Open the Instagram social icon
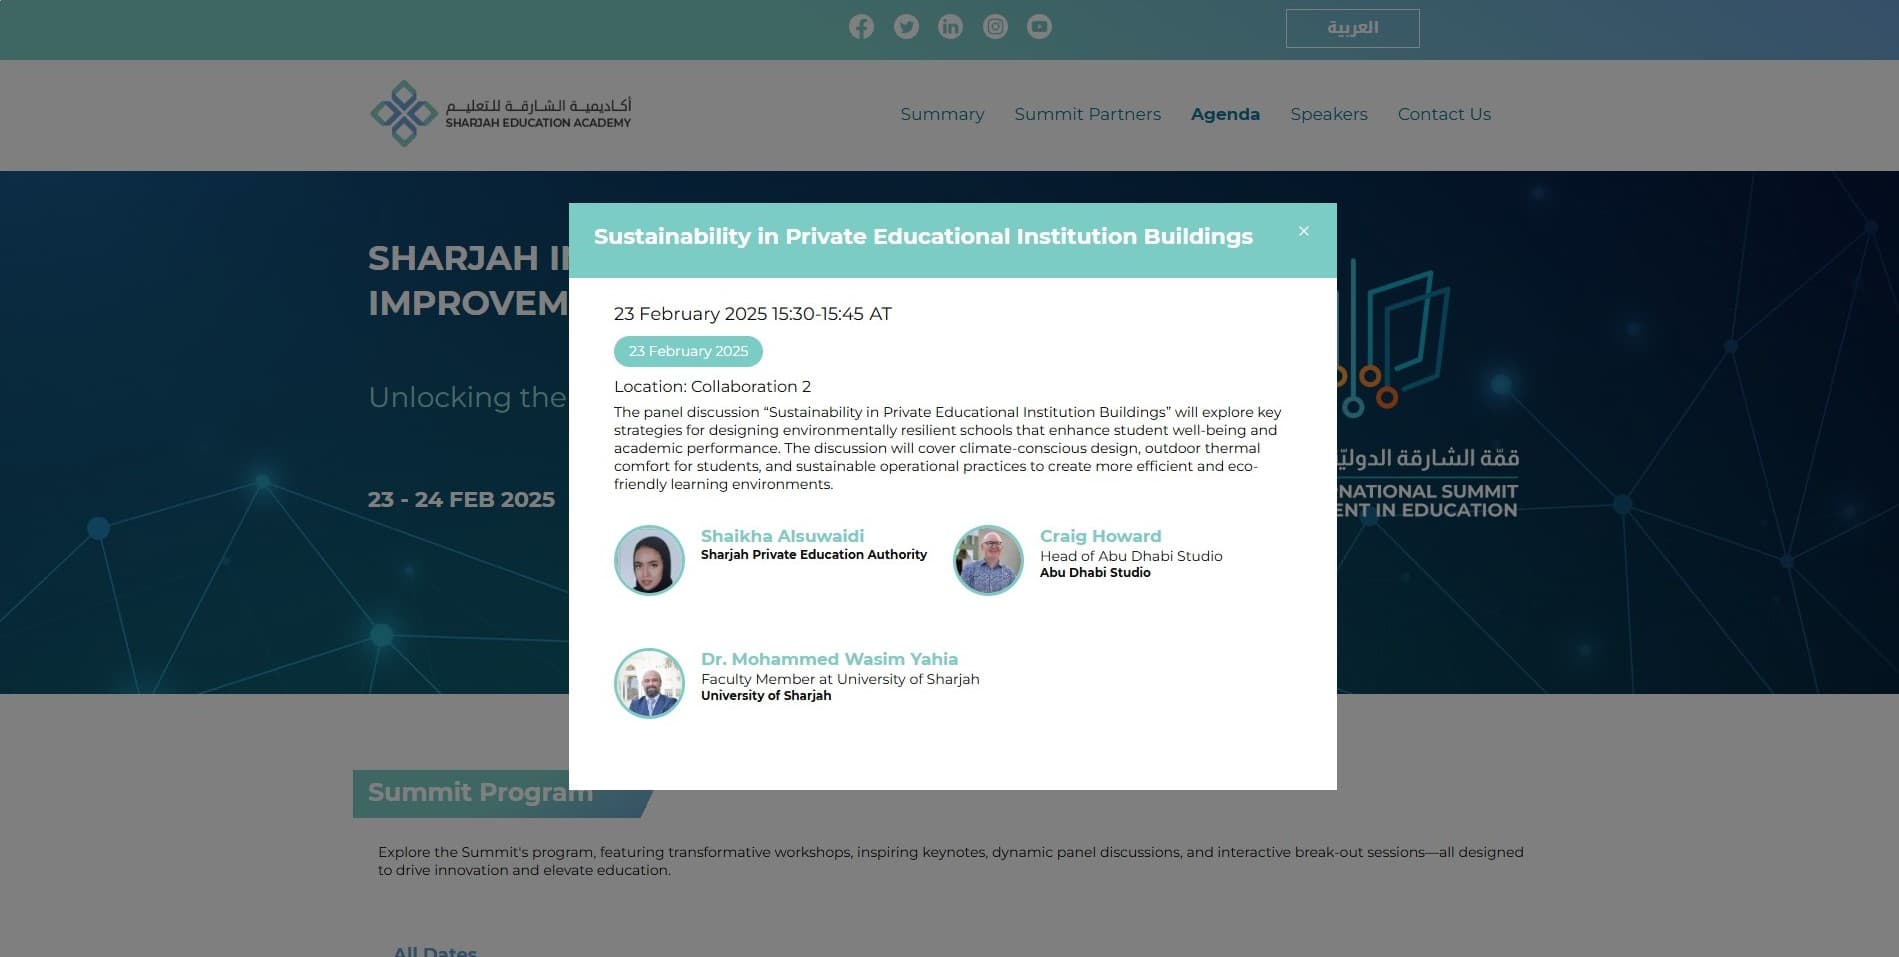Screen dimensions: 1899x957 point(995,27)
